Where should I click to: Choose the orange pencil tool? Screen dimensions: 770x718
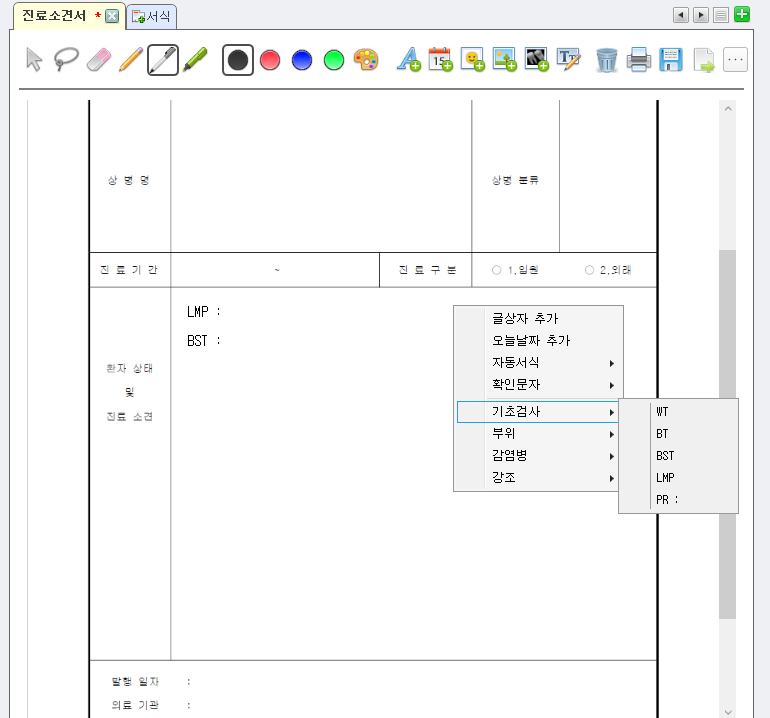tap(130, 60)
